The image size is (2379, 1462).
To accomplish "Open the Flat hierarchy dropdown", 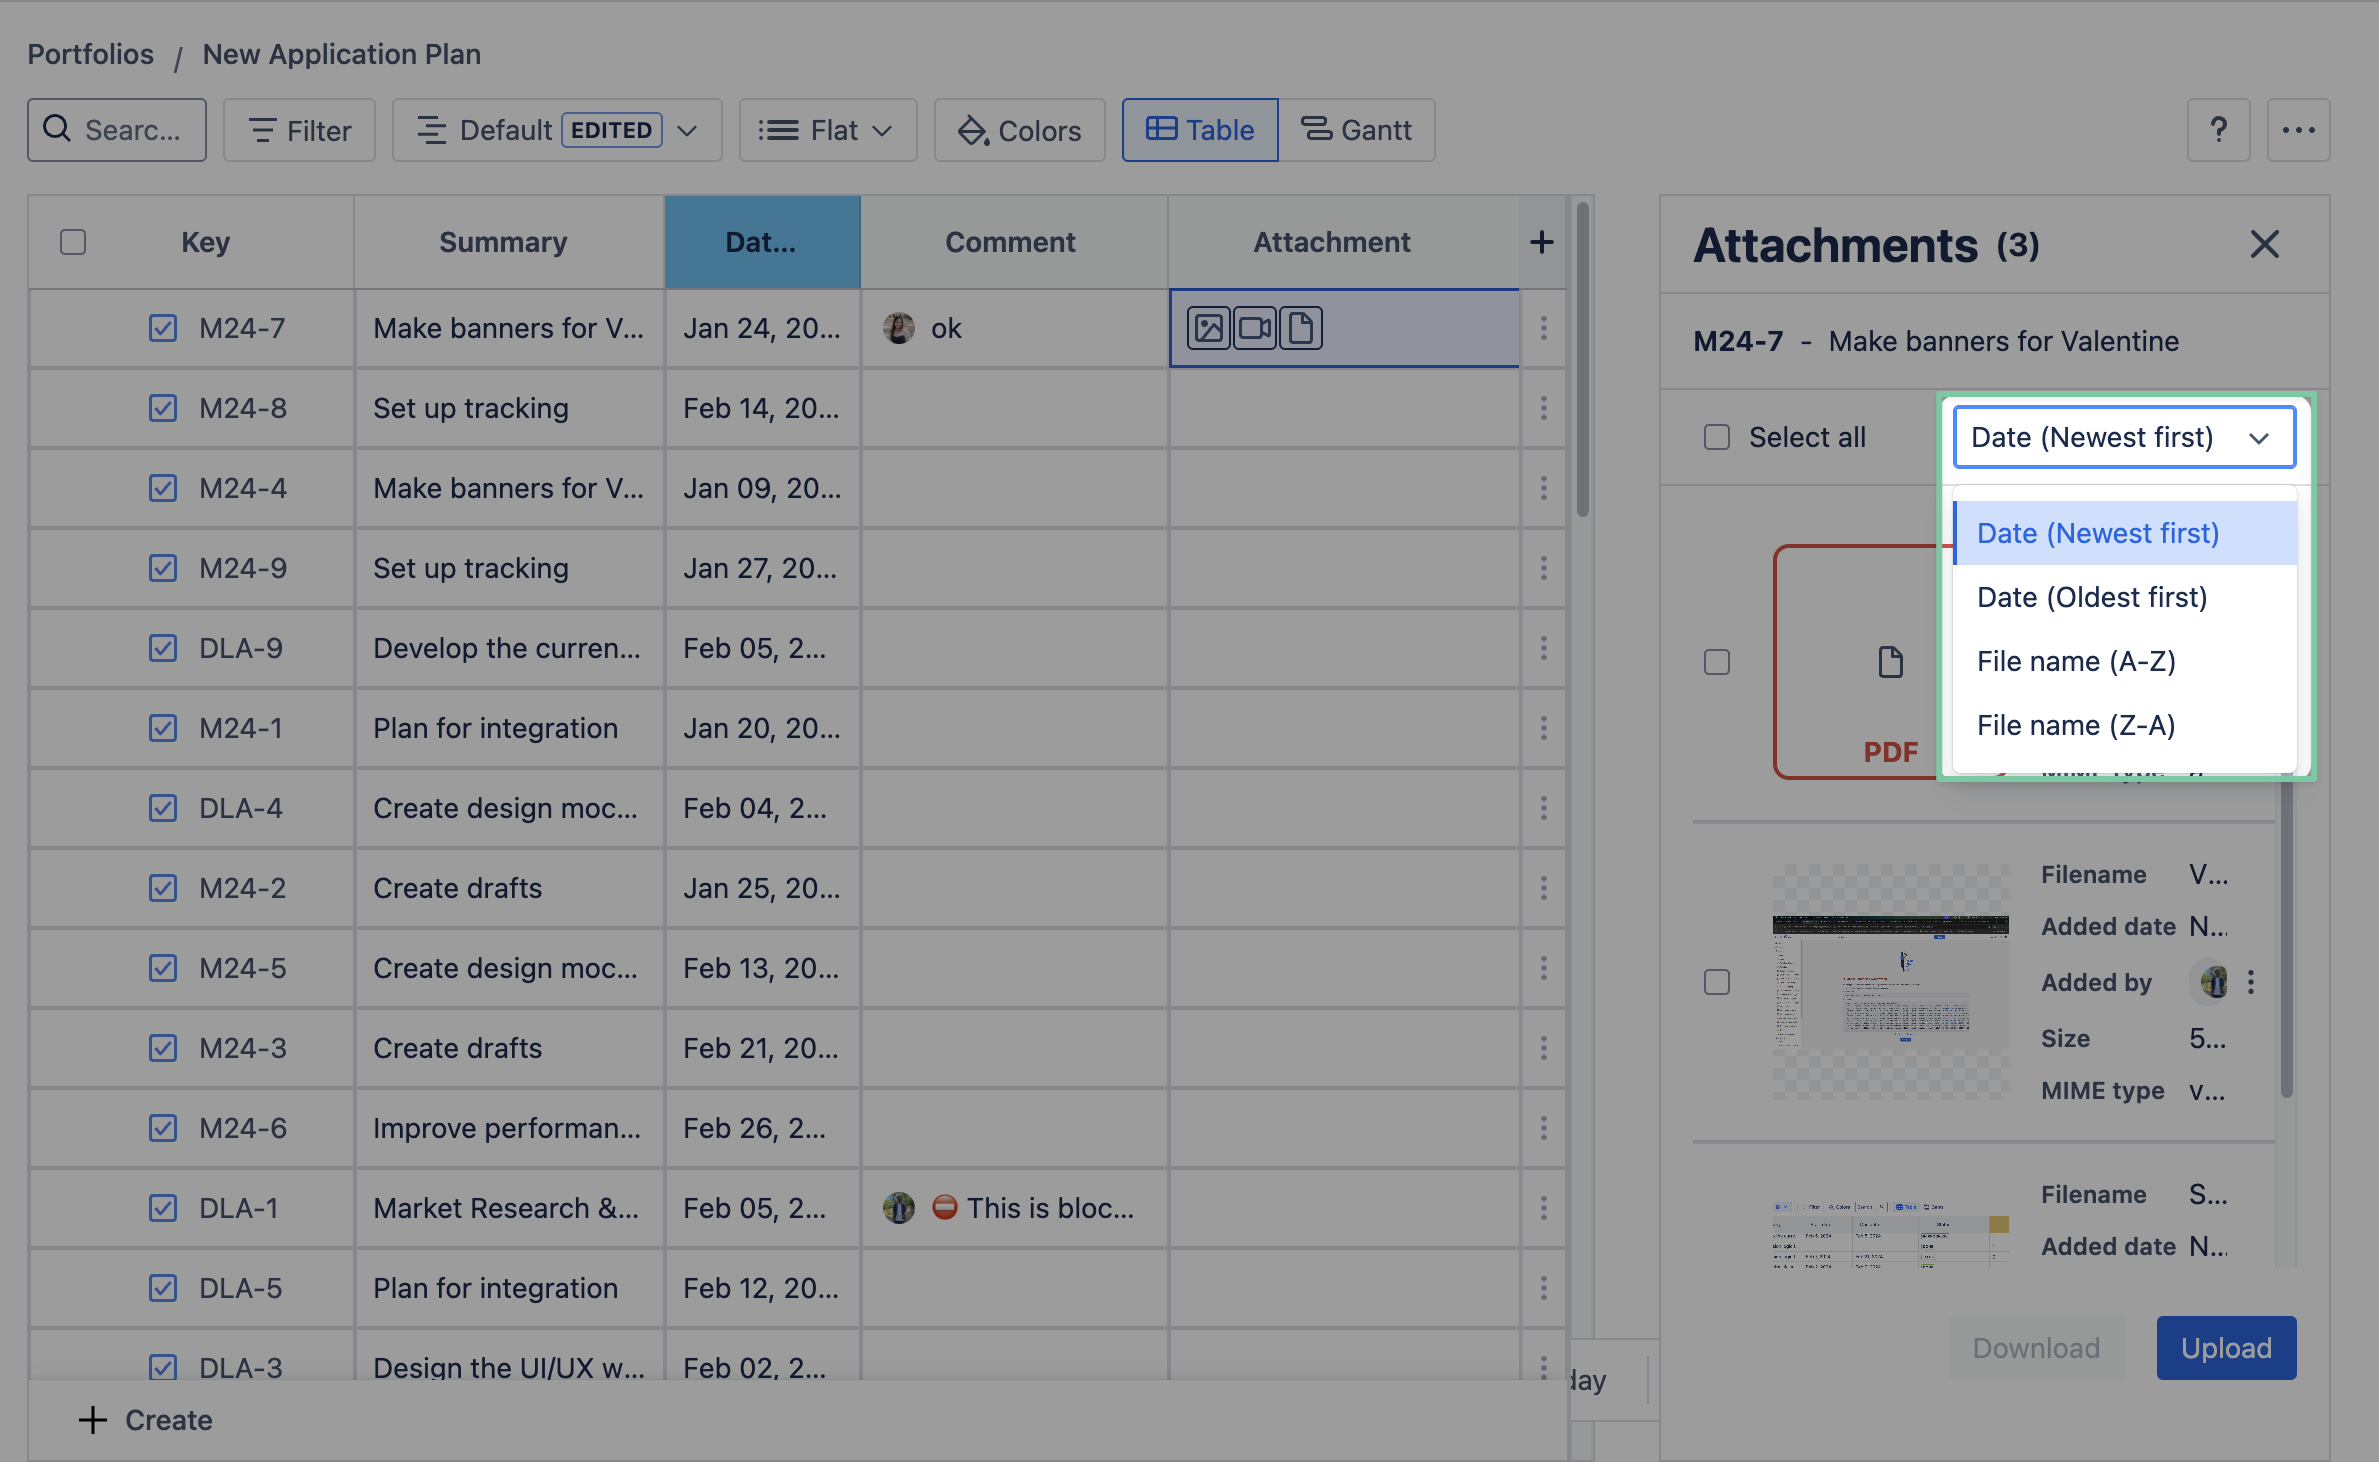I will (827, 130).
